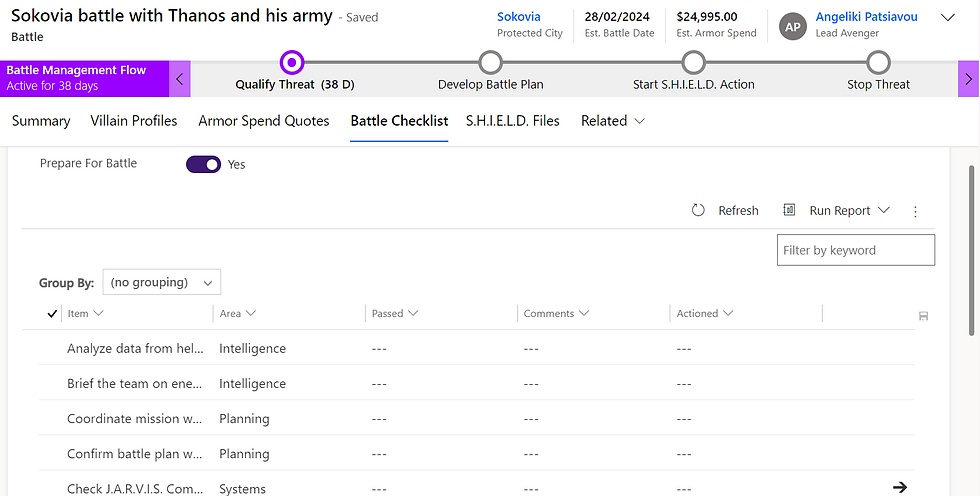Click the Sokovia protected city link
This screenshot has width=980, height=496.
point(519,17)
